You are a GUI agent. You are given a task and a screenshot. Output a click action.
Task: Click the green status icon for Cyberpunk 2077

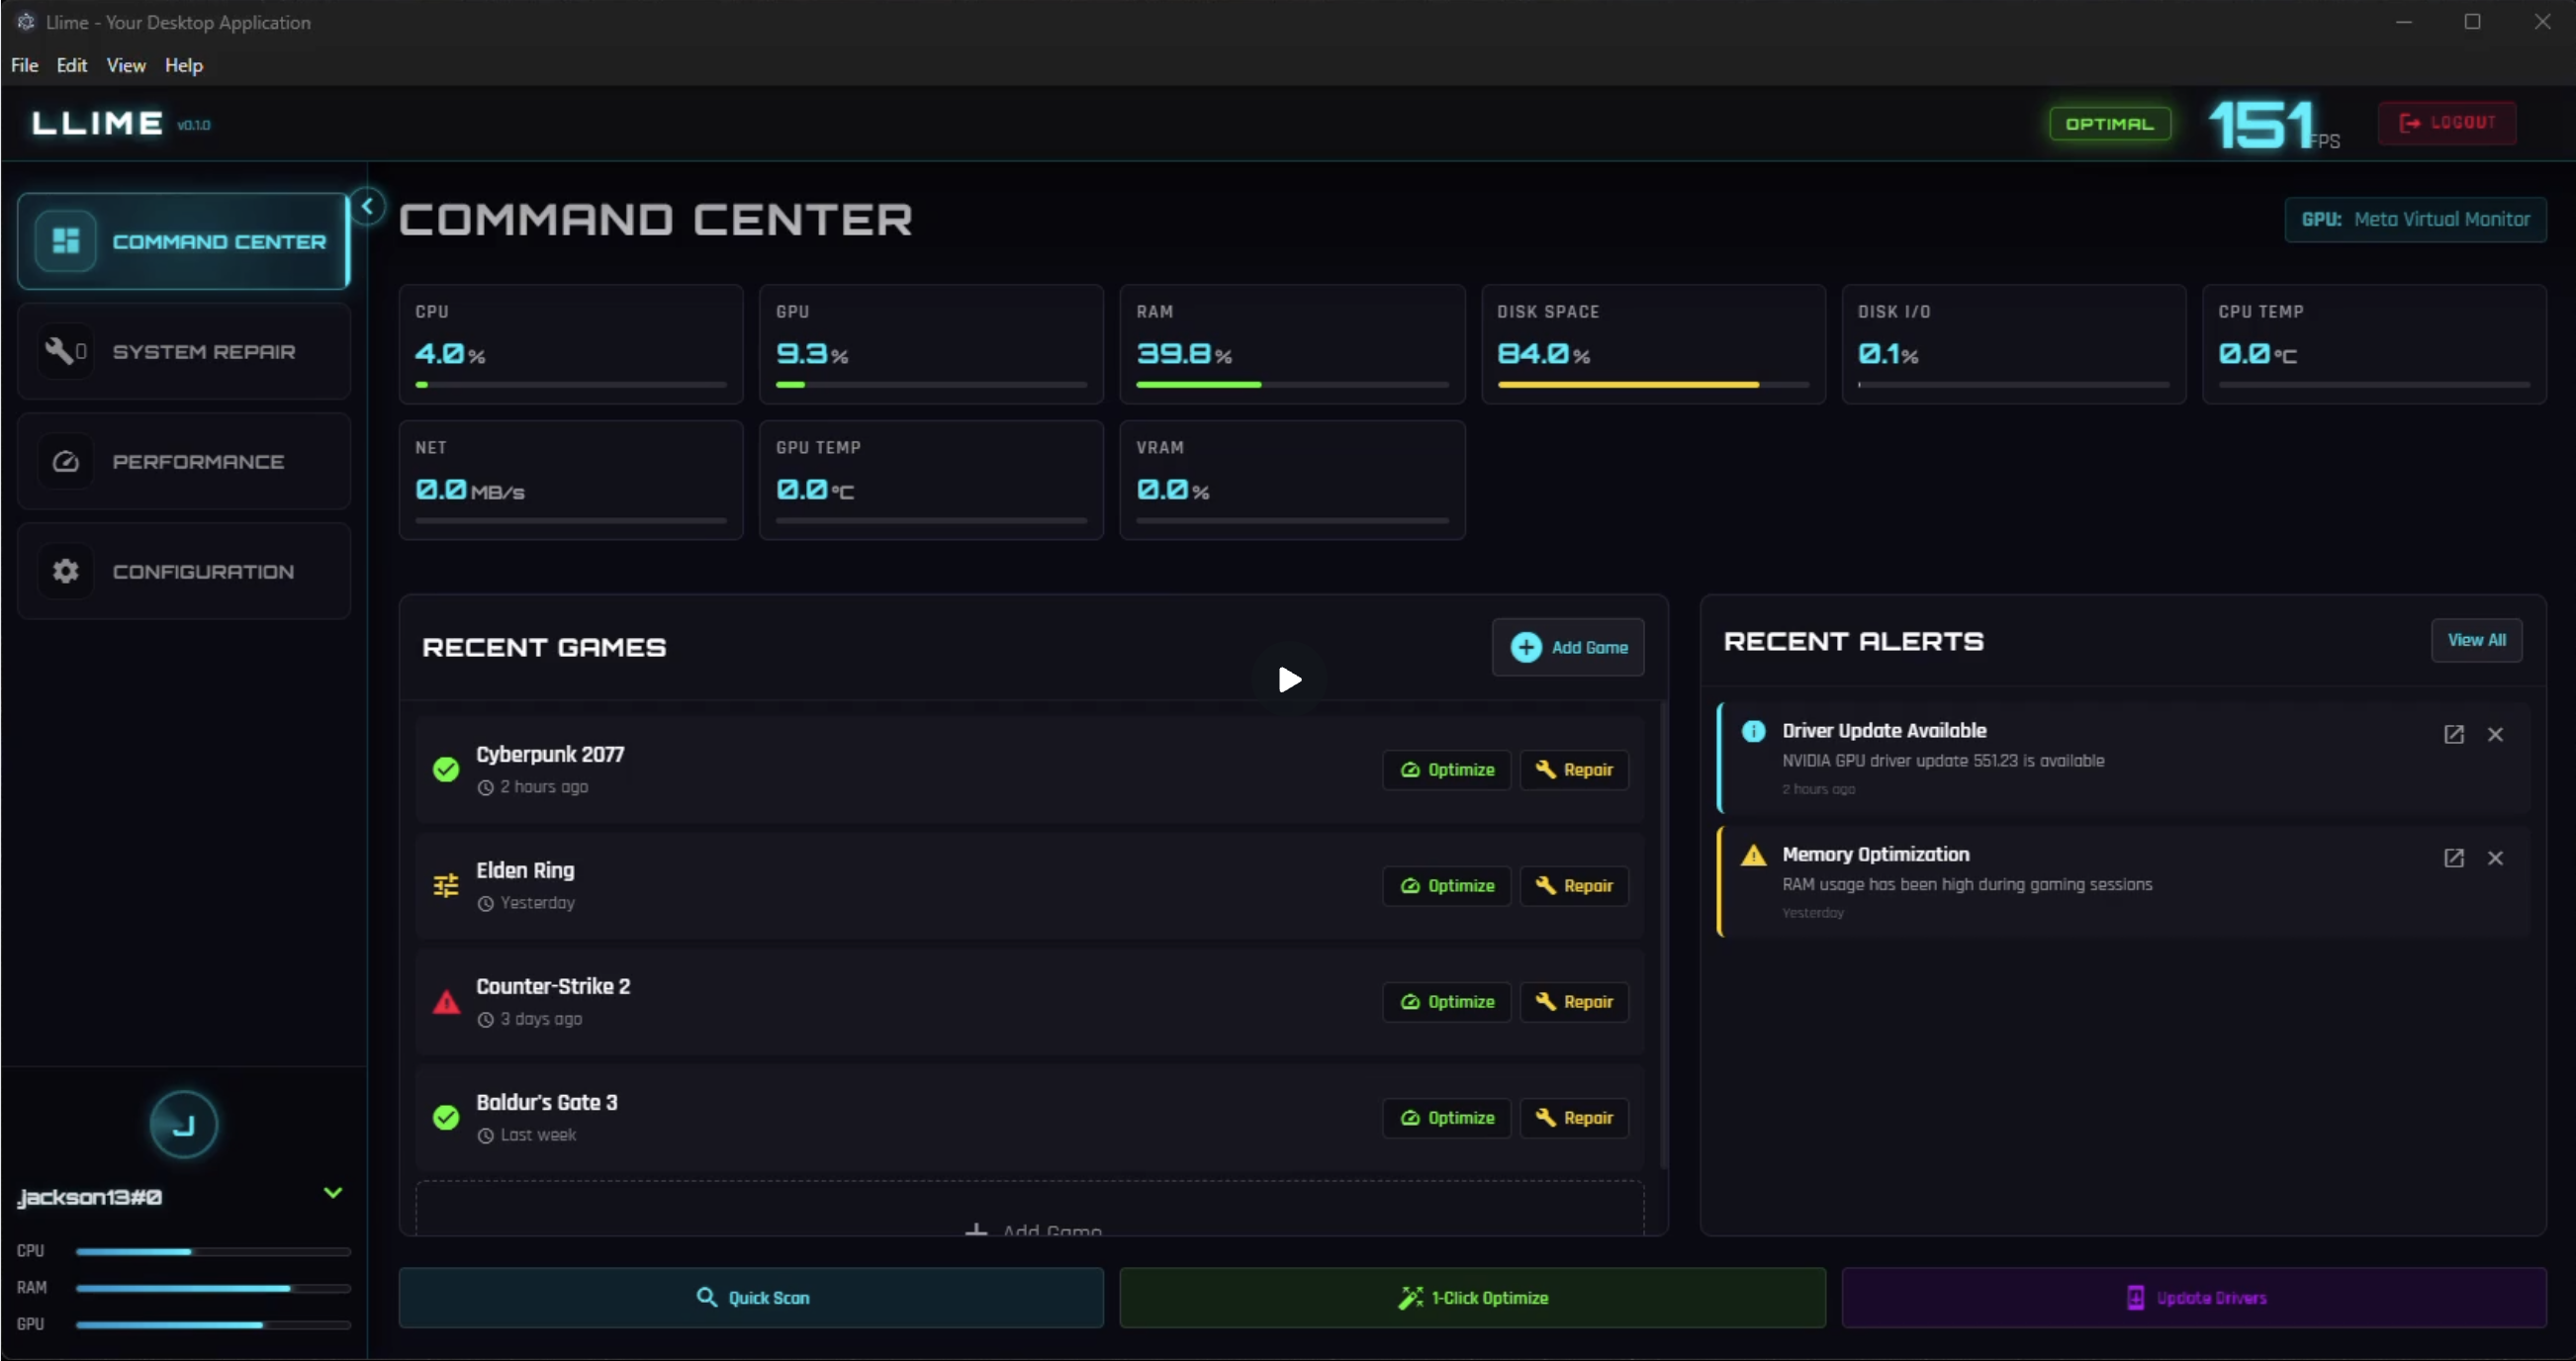click(446, 769)
